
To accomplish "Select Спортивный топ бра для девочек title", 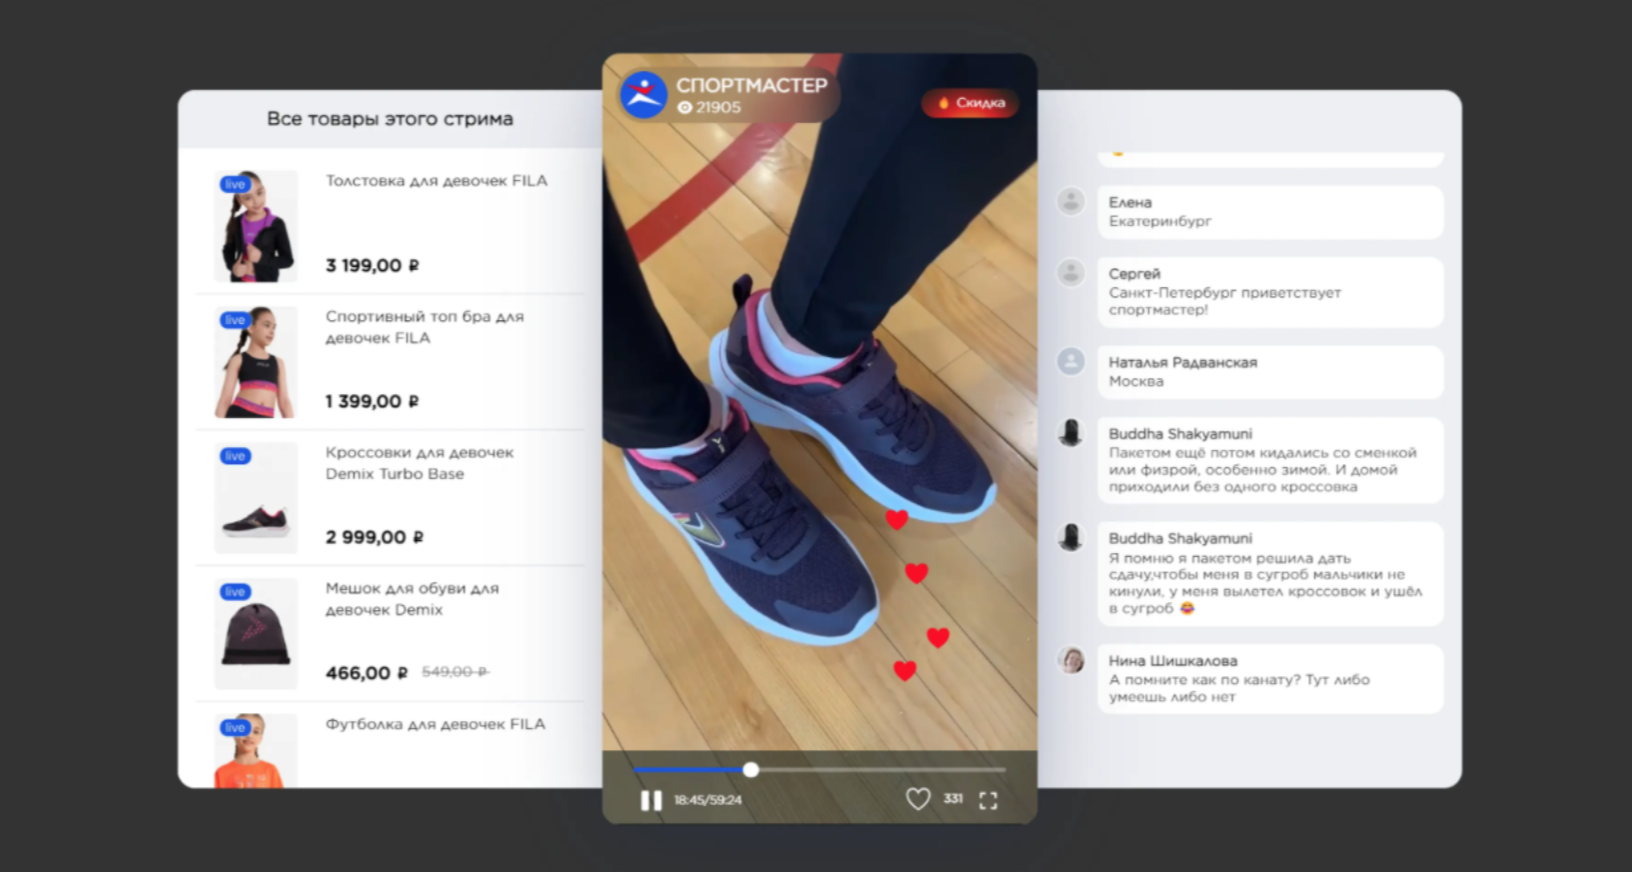I will (x=425, y=327).
